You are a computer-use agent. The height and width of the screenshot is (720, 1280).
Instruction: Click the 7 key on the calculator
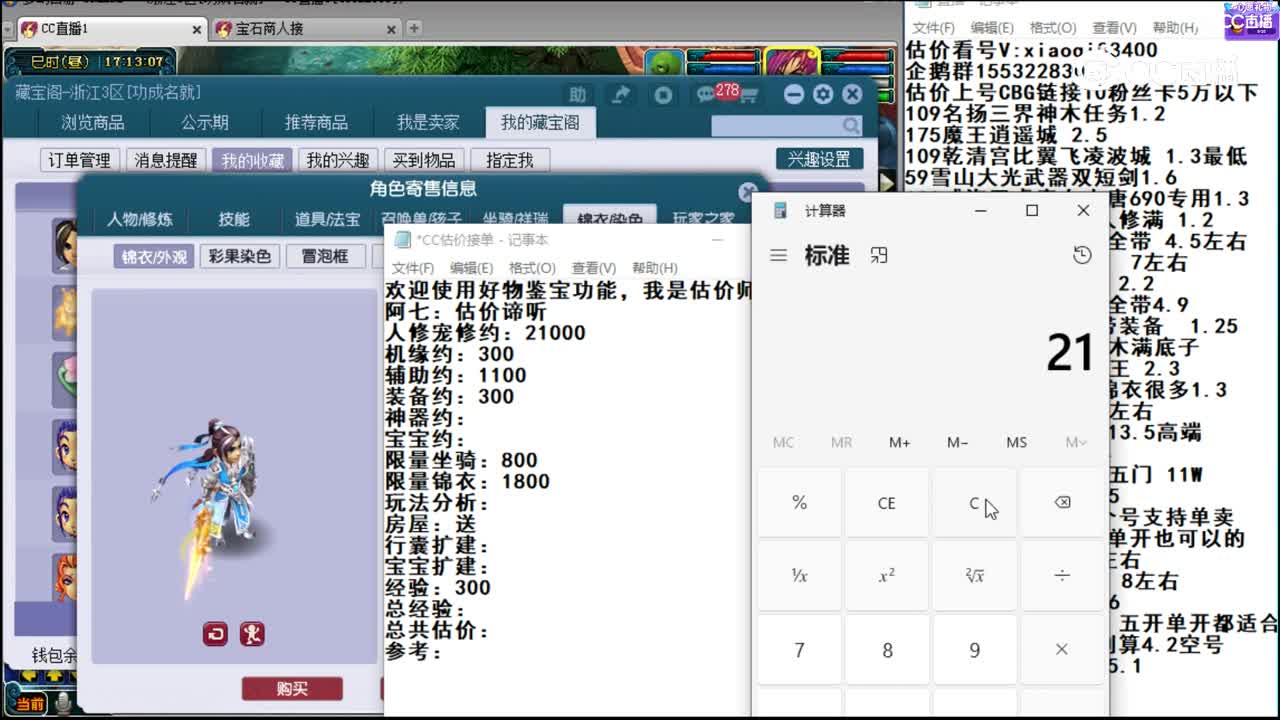click(x=799, y=650)
